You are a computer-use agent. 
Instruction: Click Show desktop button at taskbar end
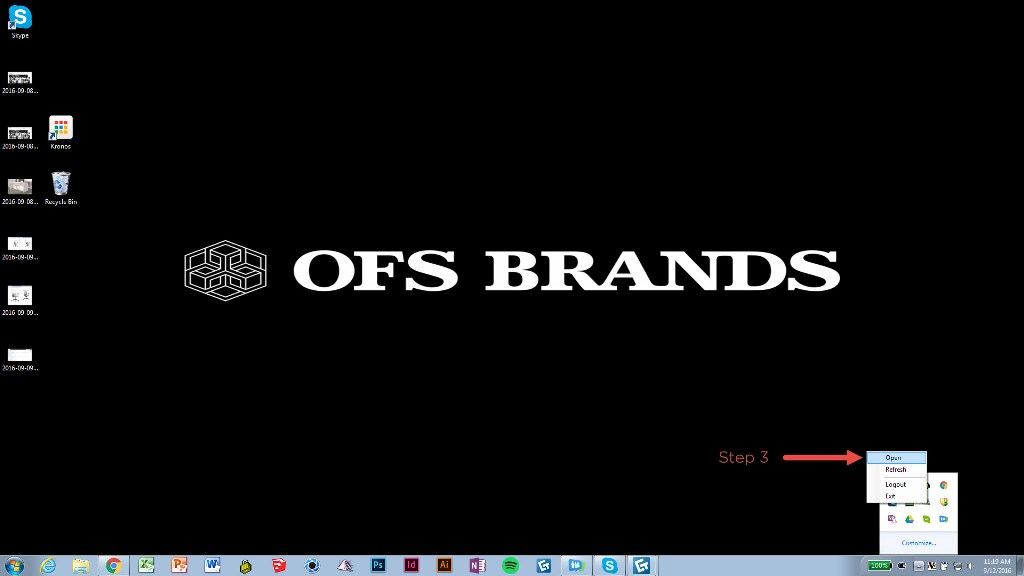pyautogui.click(x=1020, y=566)
